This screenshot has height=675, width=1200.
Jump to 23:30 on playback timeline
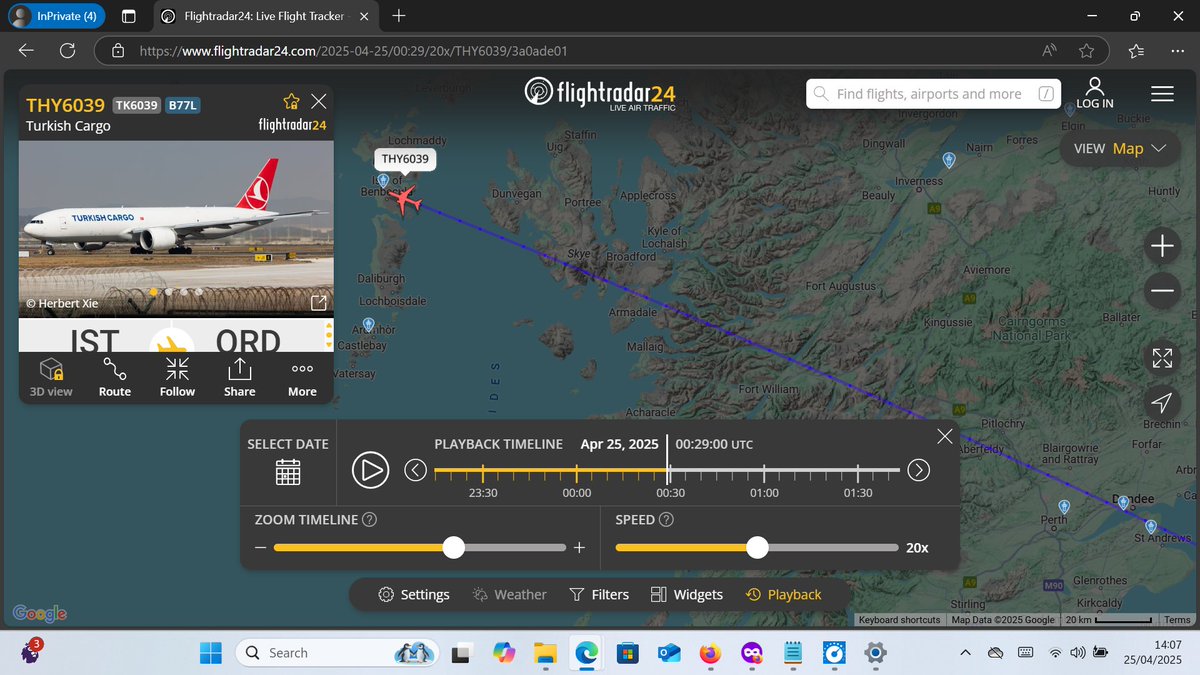[483, 492]
